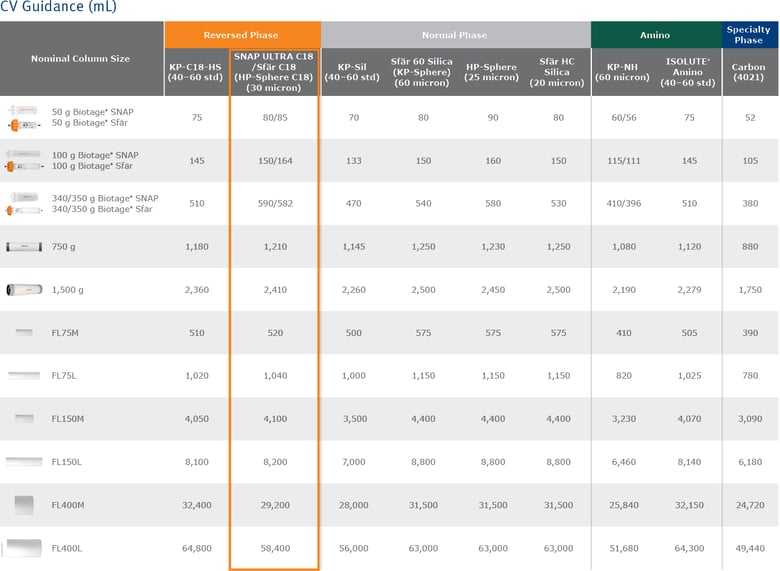Click the value 880 under Carbon

750,247
